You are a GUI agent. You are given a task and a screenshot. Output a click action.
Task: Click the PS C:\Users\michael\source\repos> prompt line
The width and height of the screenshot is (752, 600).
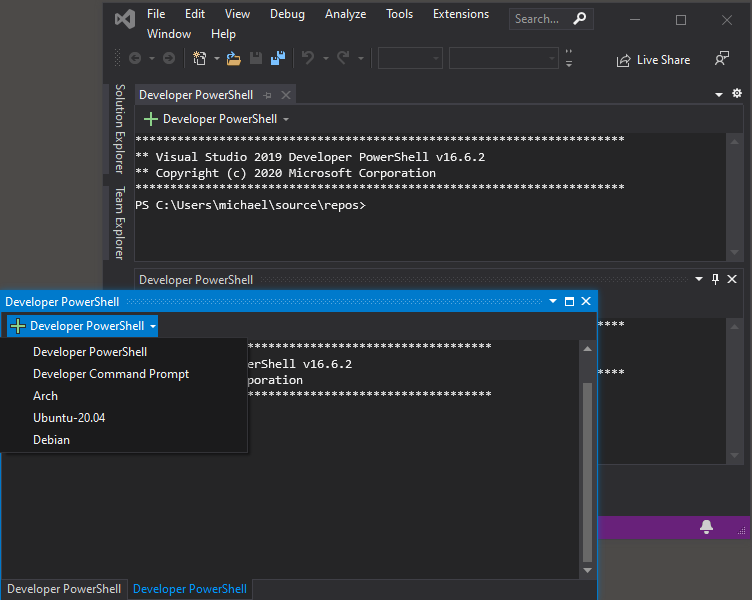[x=250, y=205]
